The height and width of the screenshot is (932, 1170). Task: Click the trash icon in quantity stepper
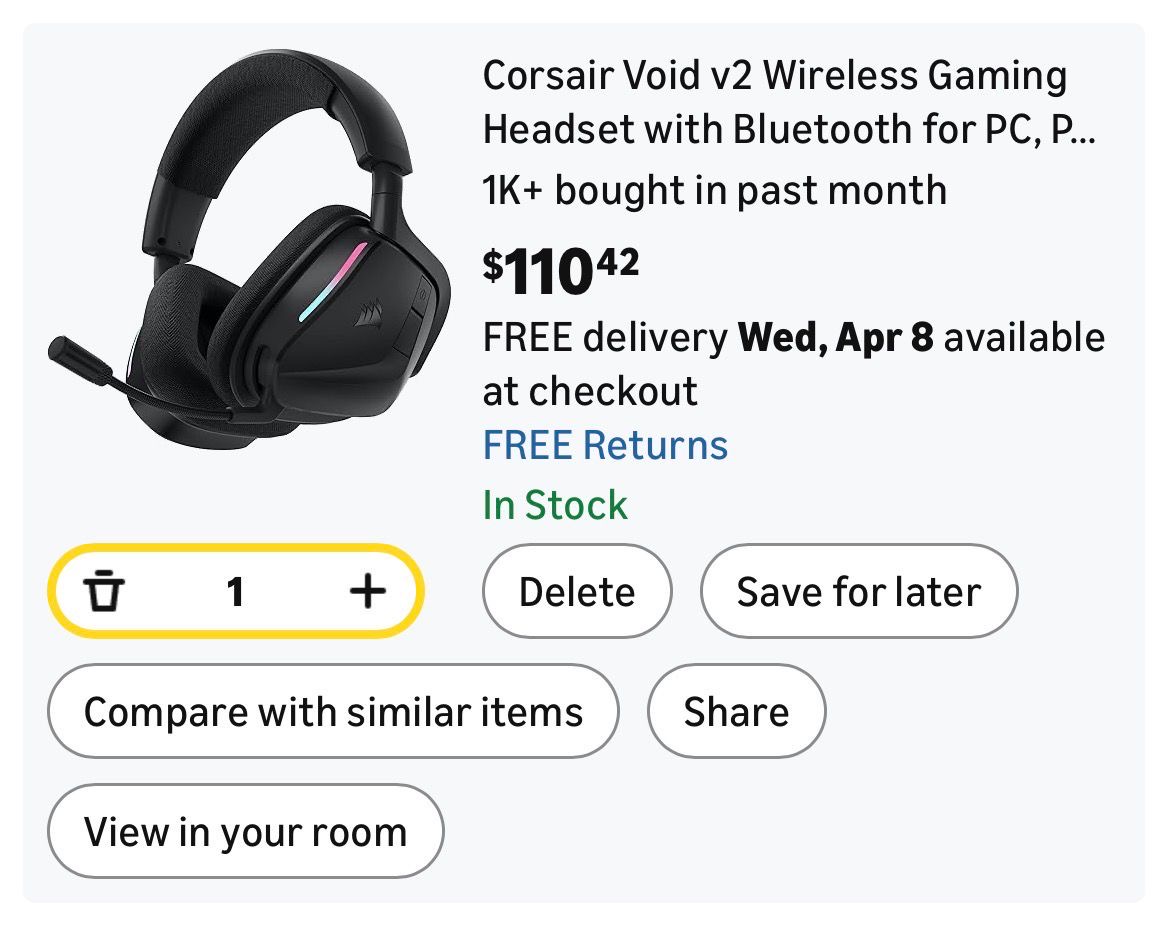click(104, 592)
